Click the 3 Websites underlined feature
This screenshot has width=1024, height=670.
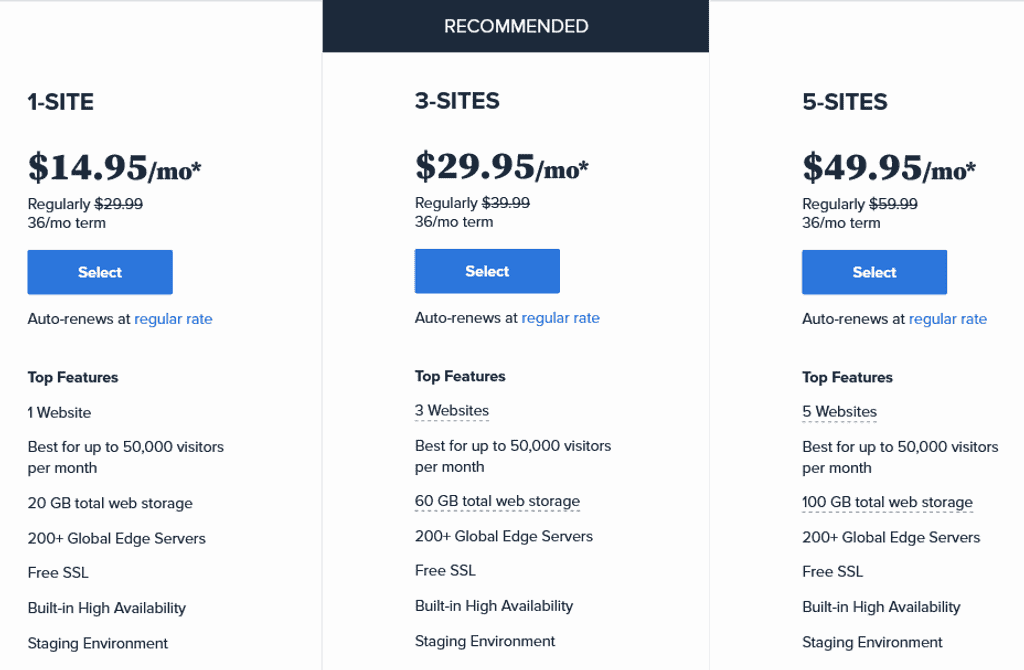(x=452, y=411)
